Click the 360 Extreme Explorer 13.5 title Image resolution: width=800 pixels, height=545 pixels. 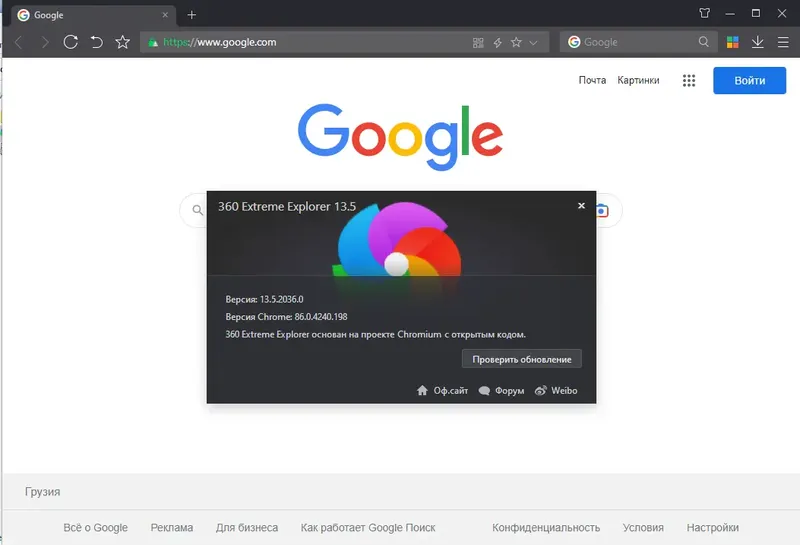click(x=287, y=207)
